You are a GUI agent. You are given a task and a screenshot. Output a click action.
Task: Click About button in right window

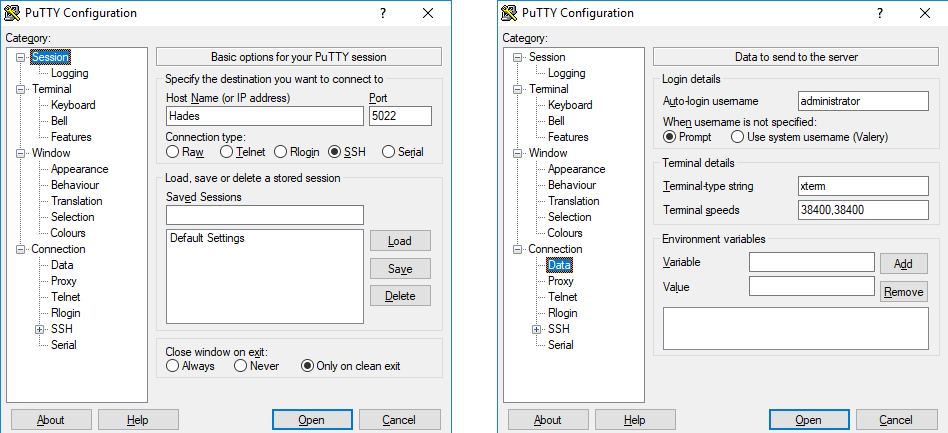[x=548, y=420]
